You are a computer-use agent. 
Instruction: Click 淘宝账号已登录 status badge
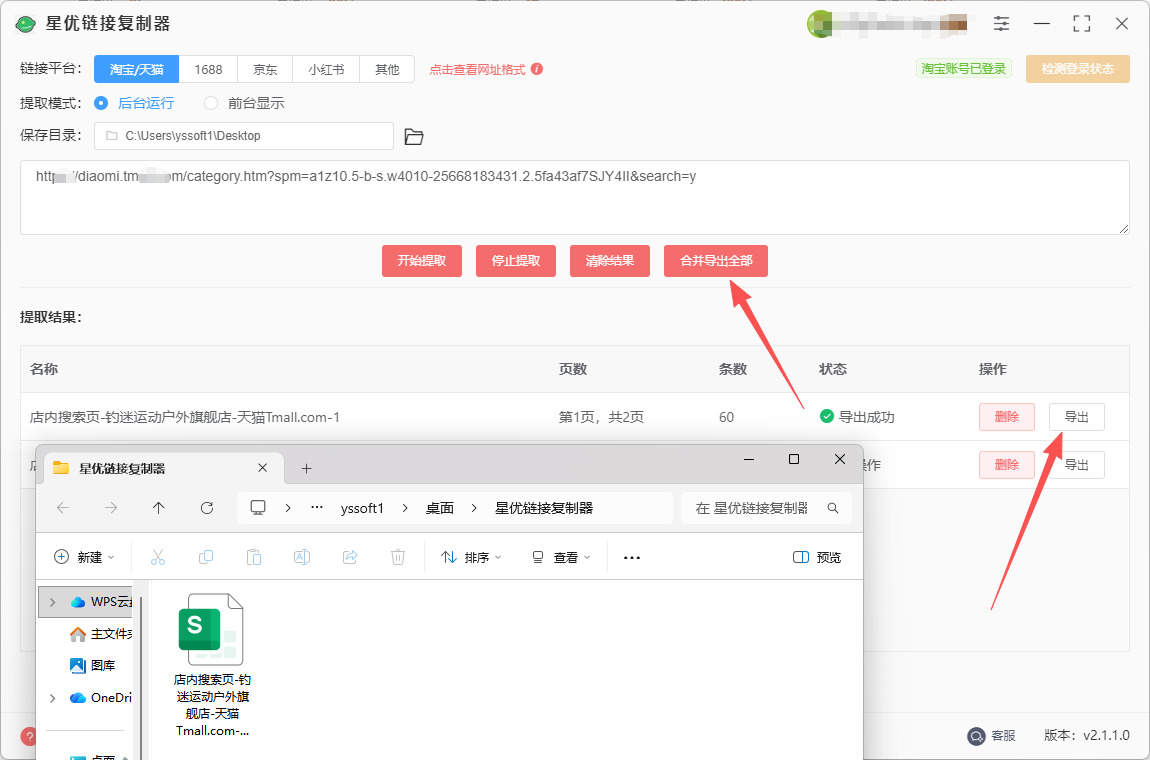[x=964, y=68]
